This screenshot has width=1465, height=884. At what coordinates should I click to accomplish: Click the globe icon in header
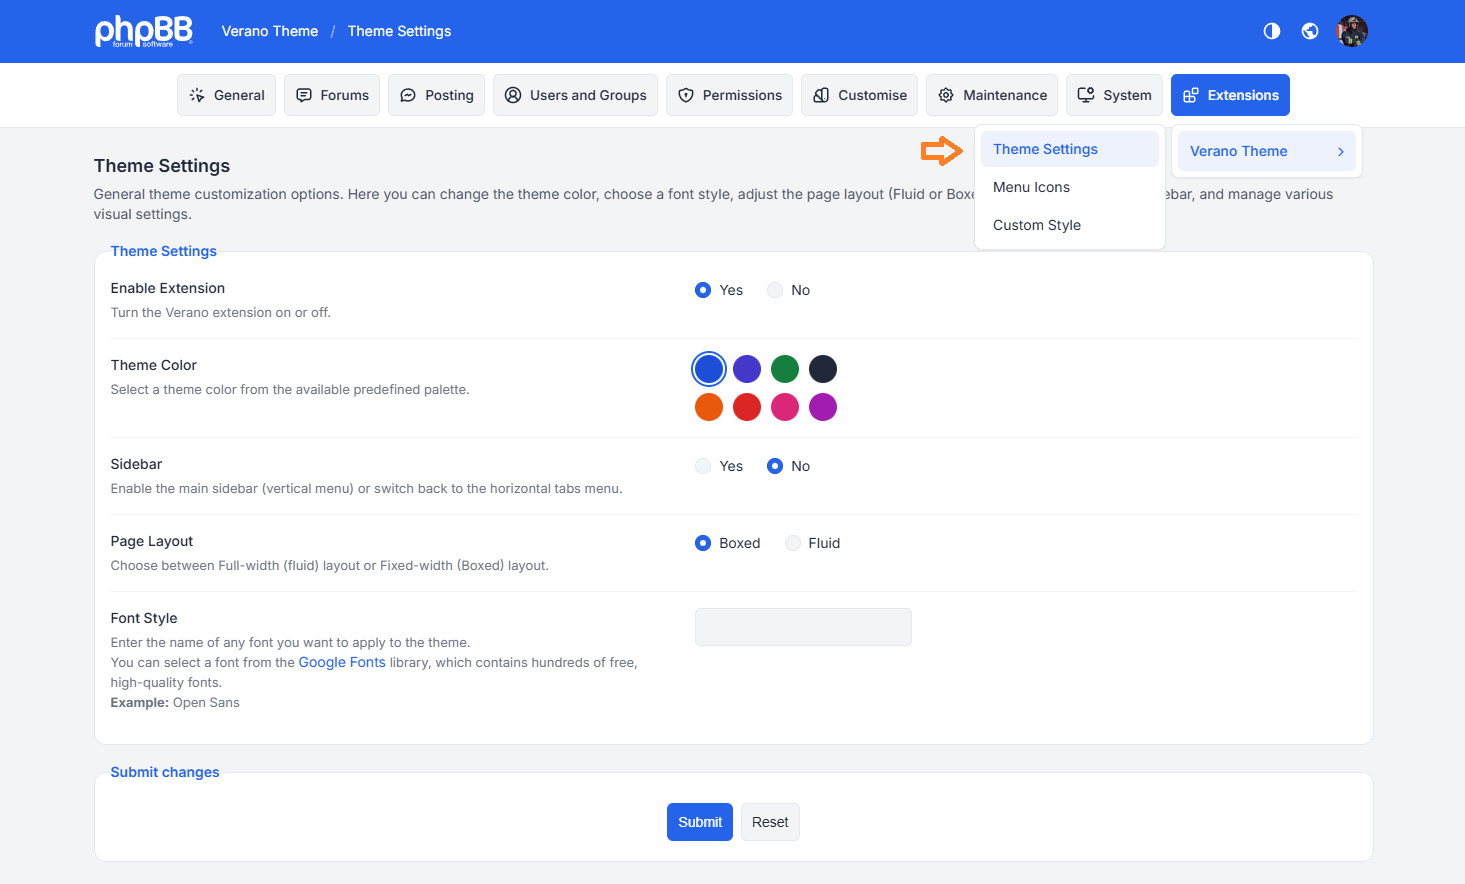point(1309,31)
